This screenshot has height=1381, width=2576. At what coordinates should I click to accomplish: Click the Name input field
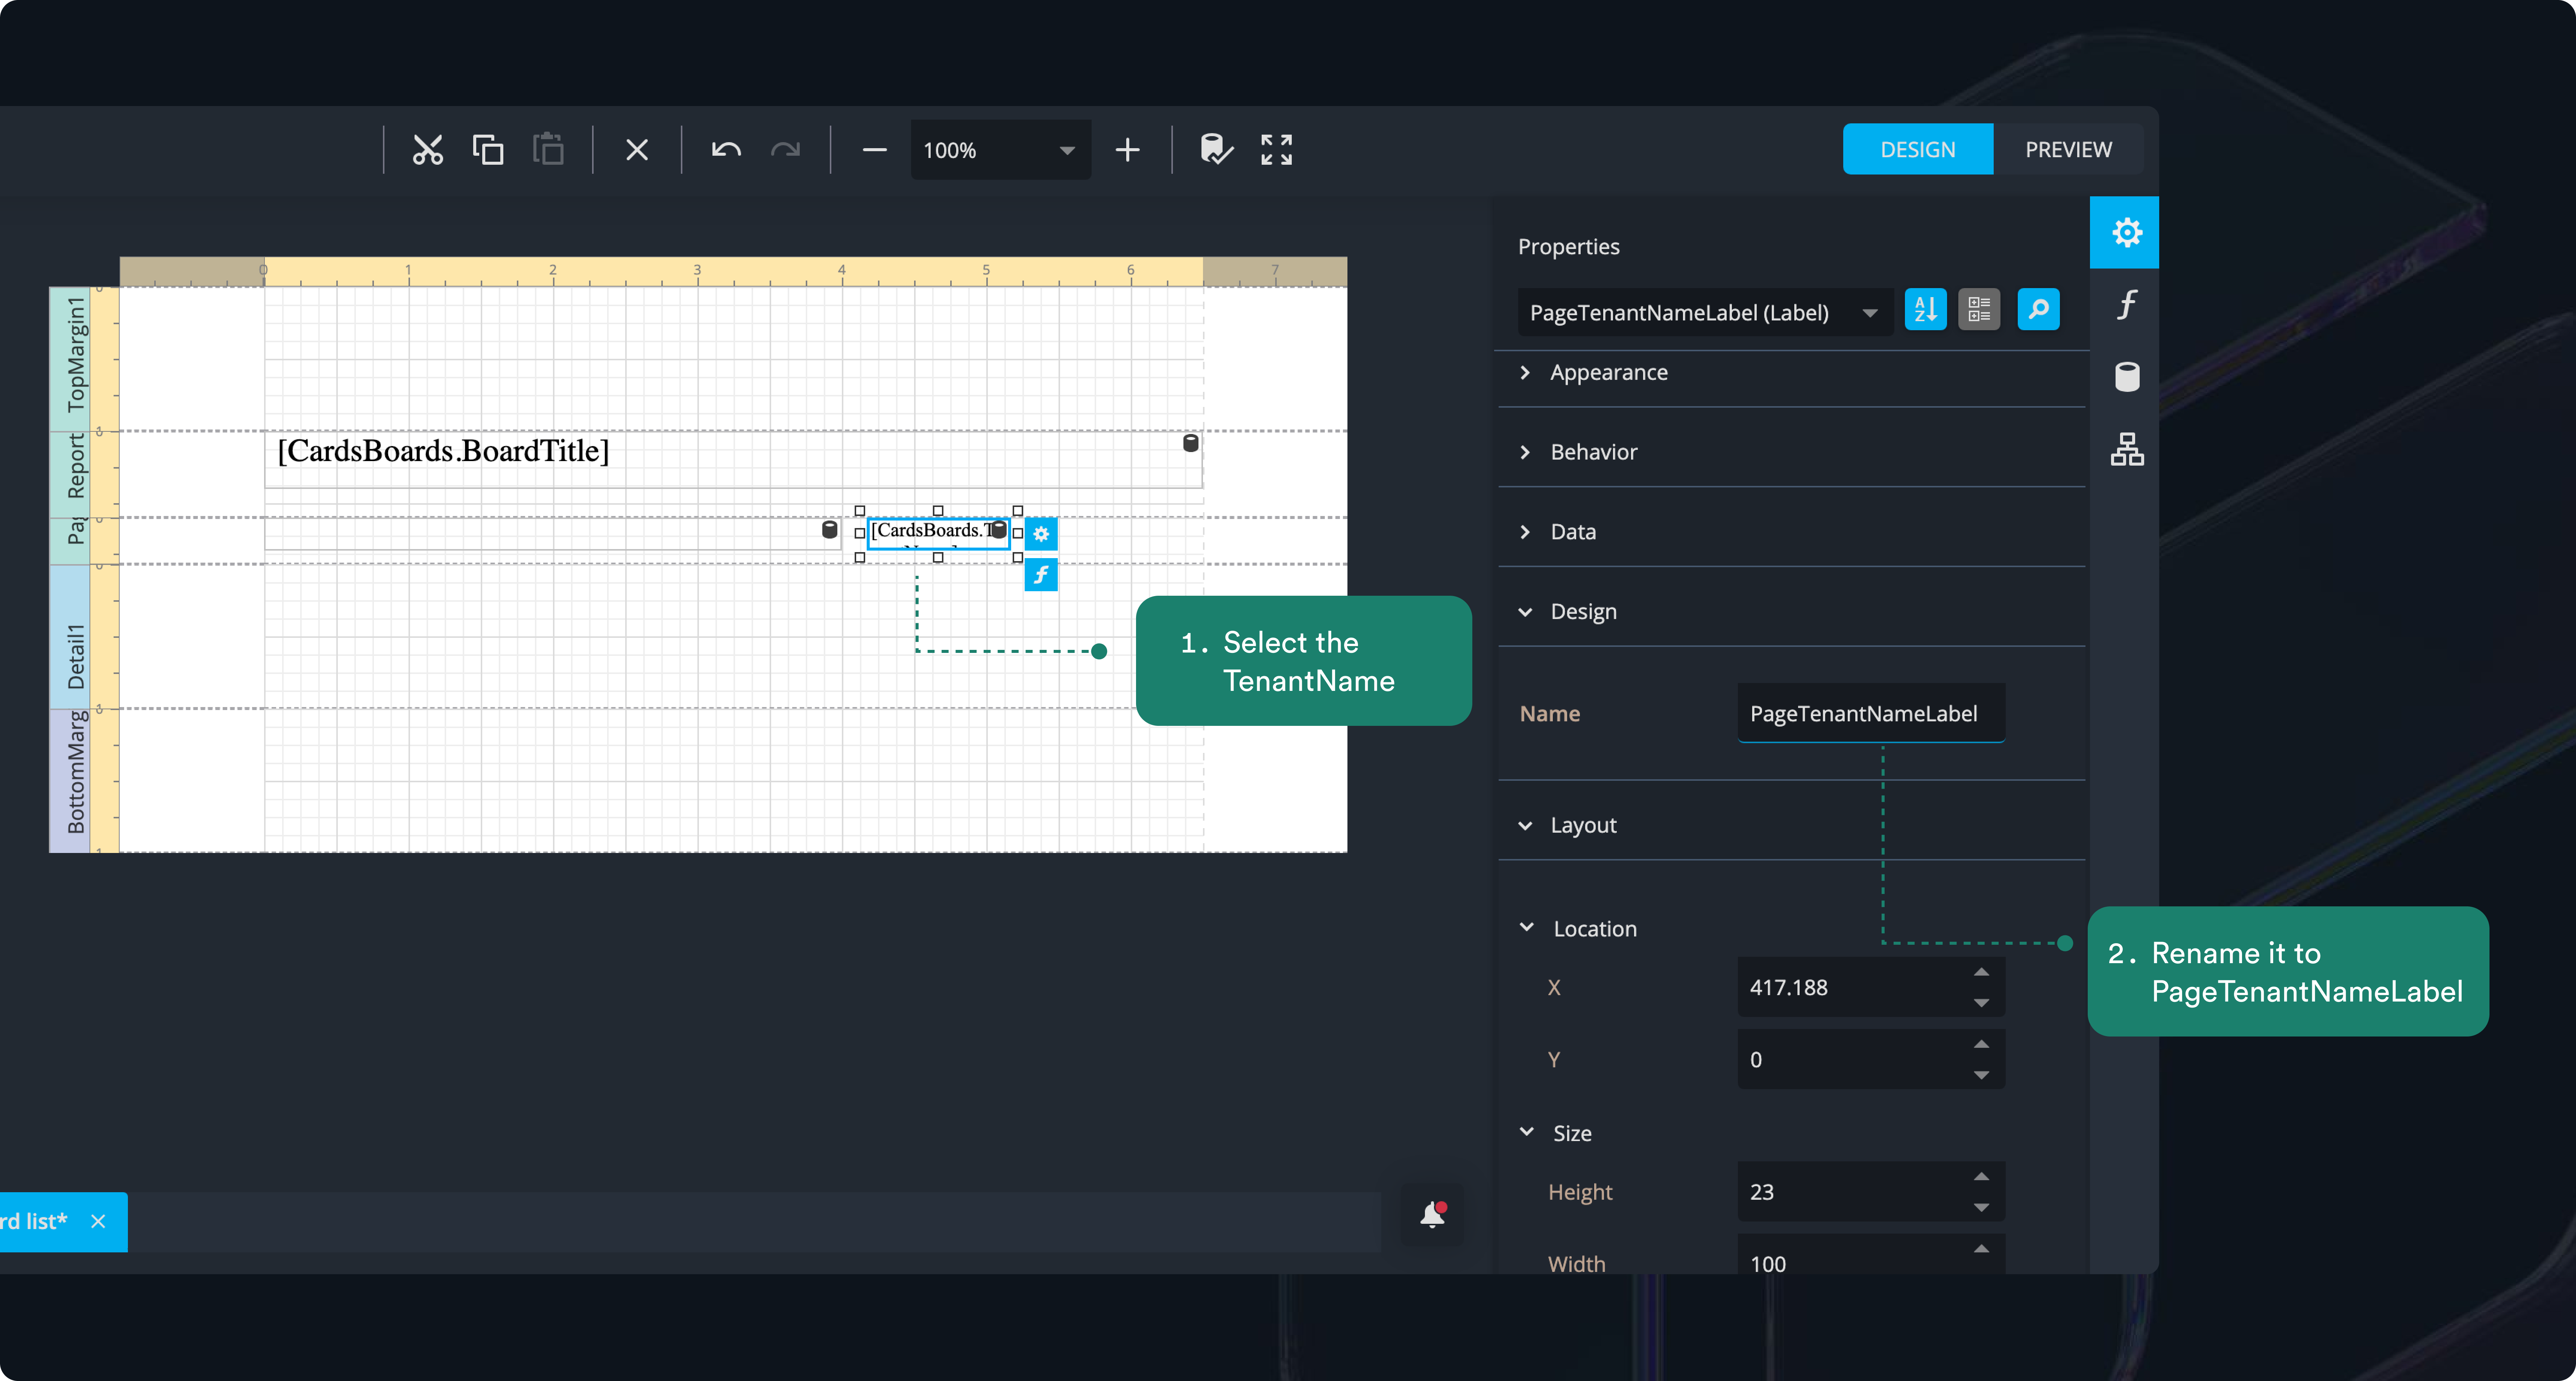(1871, 714)
